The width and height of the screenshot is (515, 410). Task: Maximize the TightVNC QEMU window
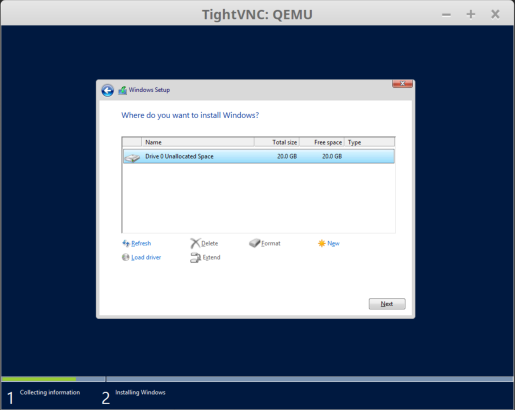click(x=471, y=14)
